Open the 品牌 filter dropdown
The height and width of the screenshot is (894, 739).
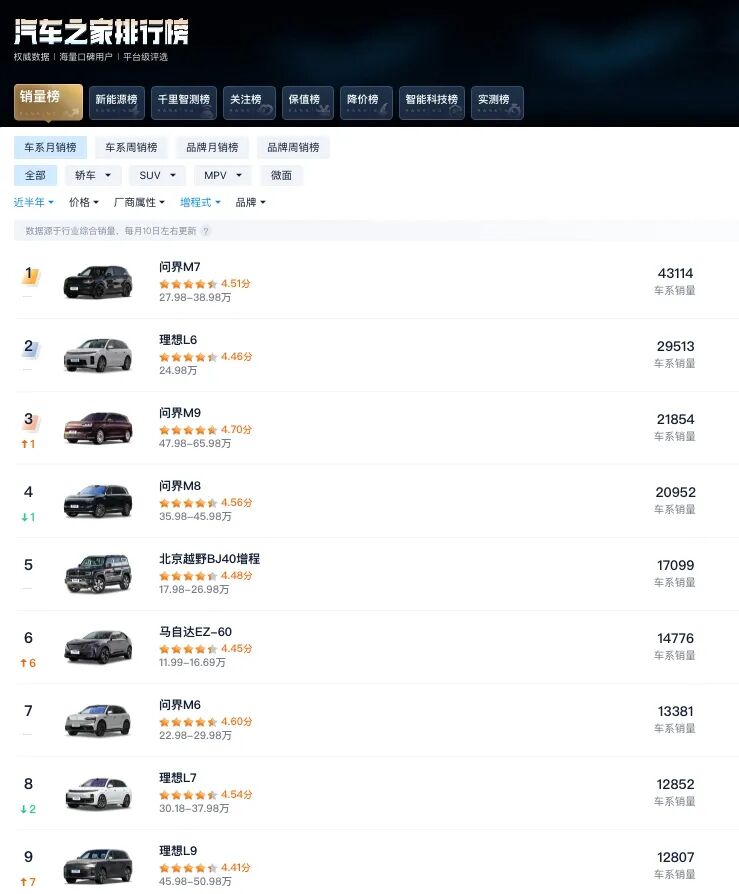[x=251, y=202]
